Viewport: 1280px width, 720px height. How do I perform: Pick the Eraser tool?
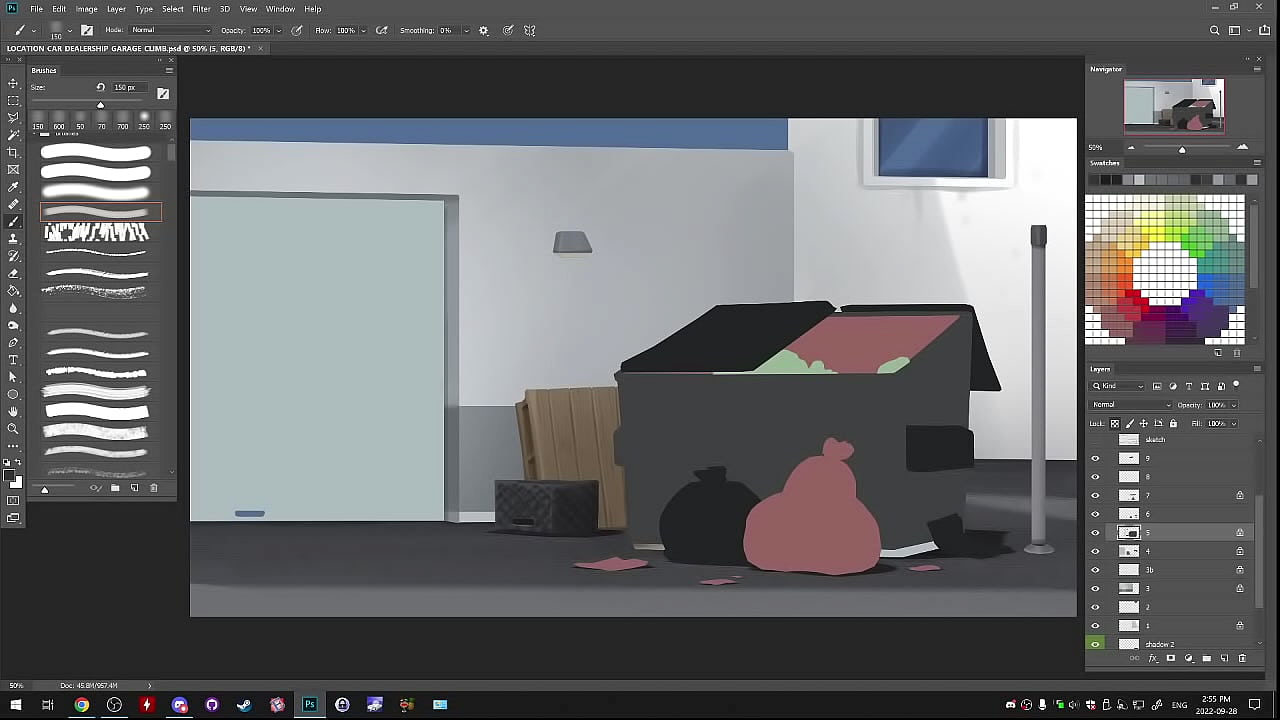[13, 273]
